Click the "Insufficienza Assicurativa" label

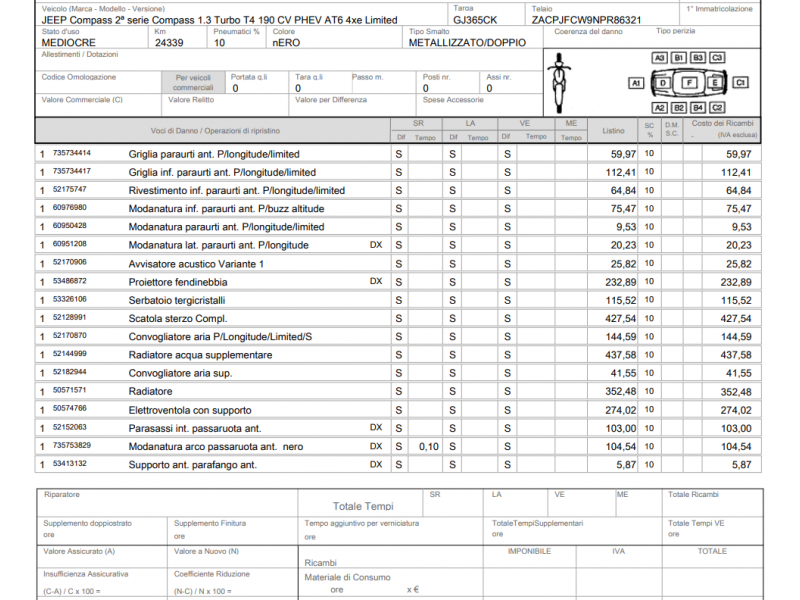click(x=86, y=574)
